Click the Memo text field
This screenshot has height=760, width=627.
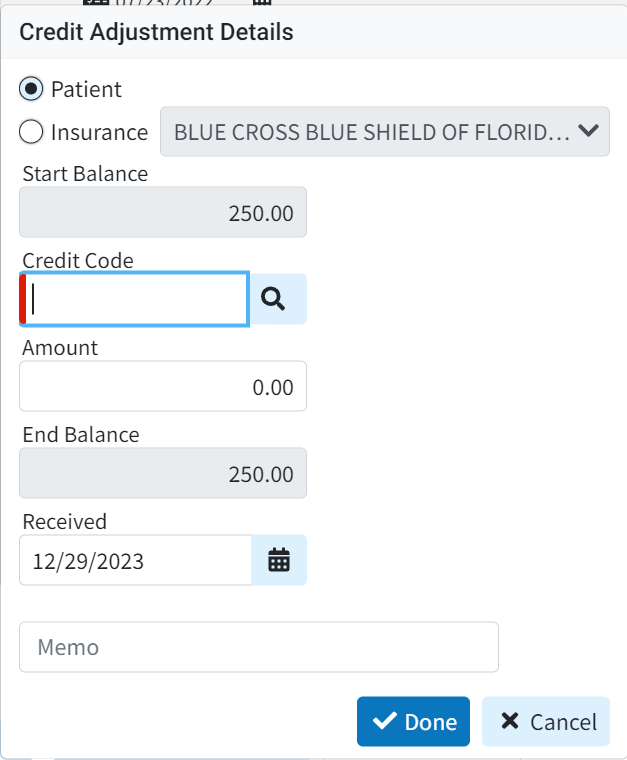pos(258,647)
